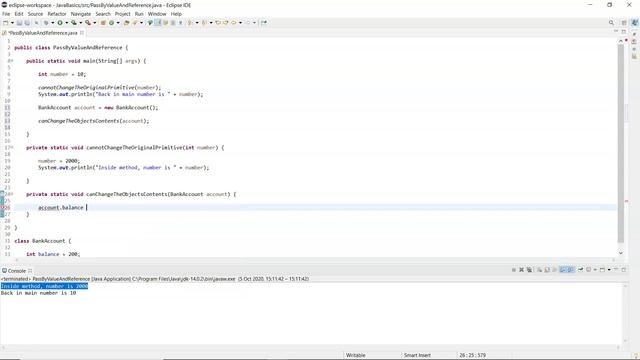Image resolution: width=640 pixels, height=360 pixels.
Task: Open the Open Console dropdown arrow
Action: (x=609, y=270)
